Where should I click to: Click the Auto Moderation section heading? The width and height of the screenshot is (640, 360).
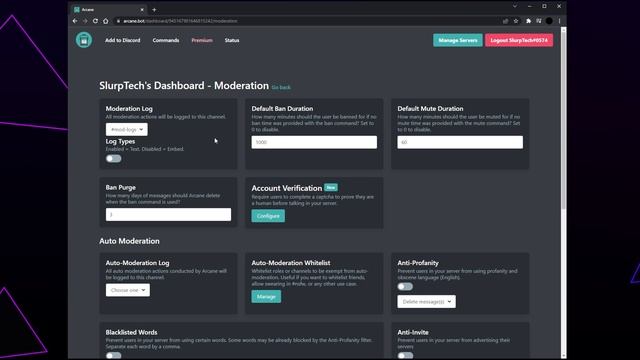[x=129, y=241]
